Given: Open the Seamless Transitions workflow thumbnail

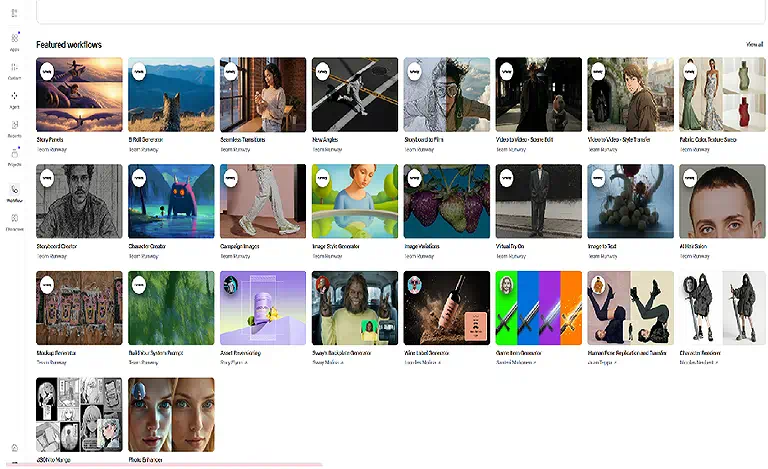Looking at the screenshot, I should 263,94.
